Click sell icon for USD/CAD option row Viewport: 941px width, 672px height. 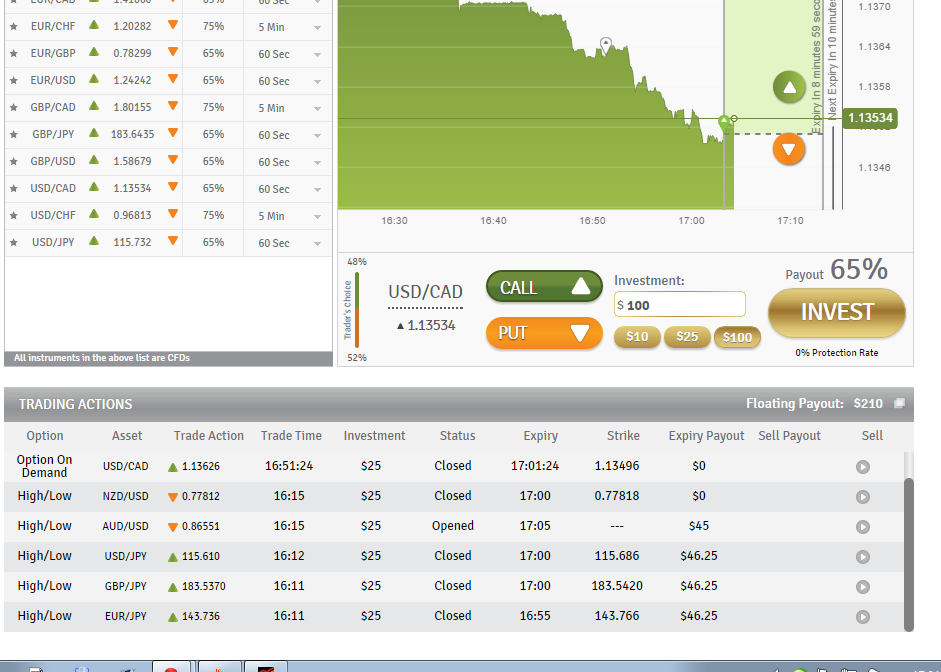863,467
